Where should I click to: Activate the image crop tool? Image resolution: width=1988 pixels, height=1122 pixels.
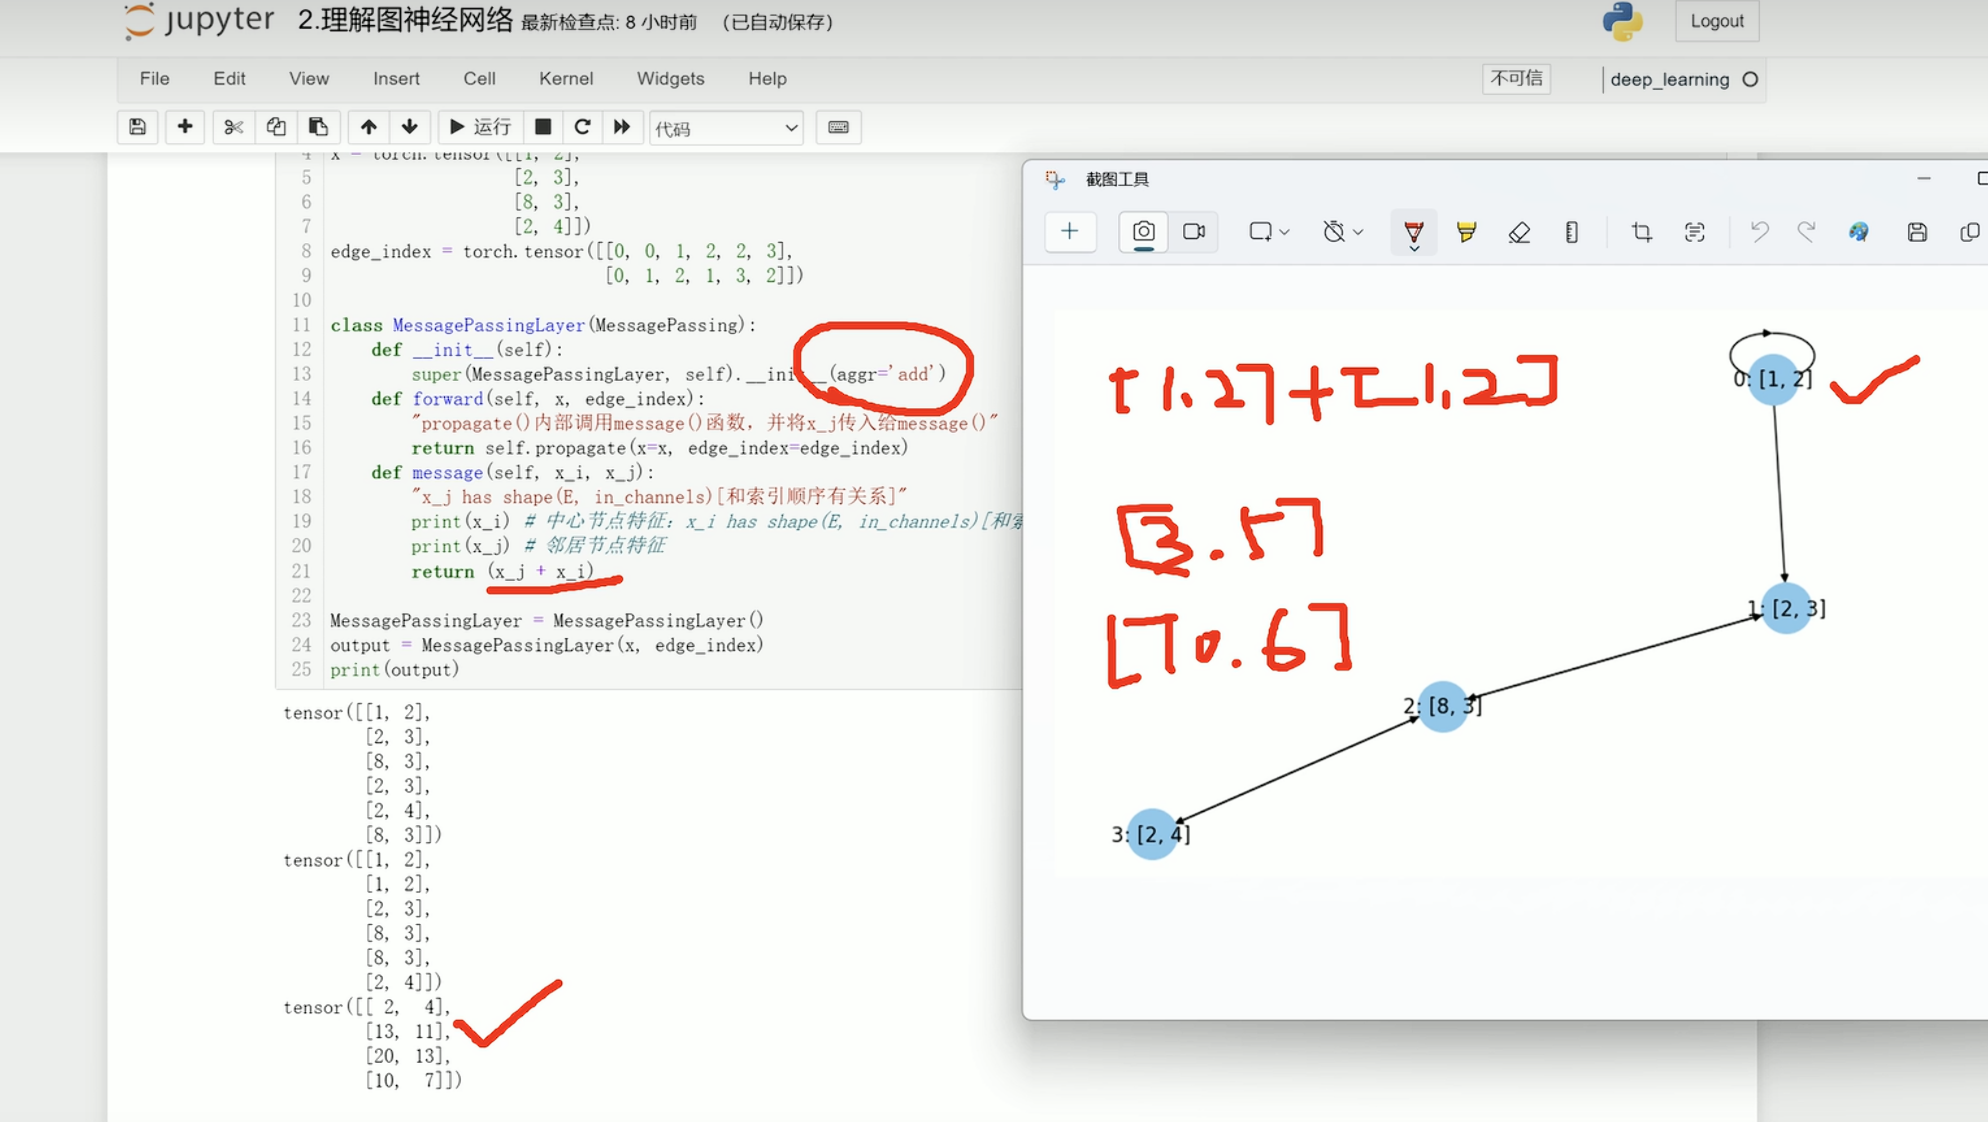pos(1641,232)
